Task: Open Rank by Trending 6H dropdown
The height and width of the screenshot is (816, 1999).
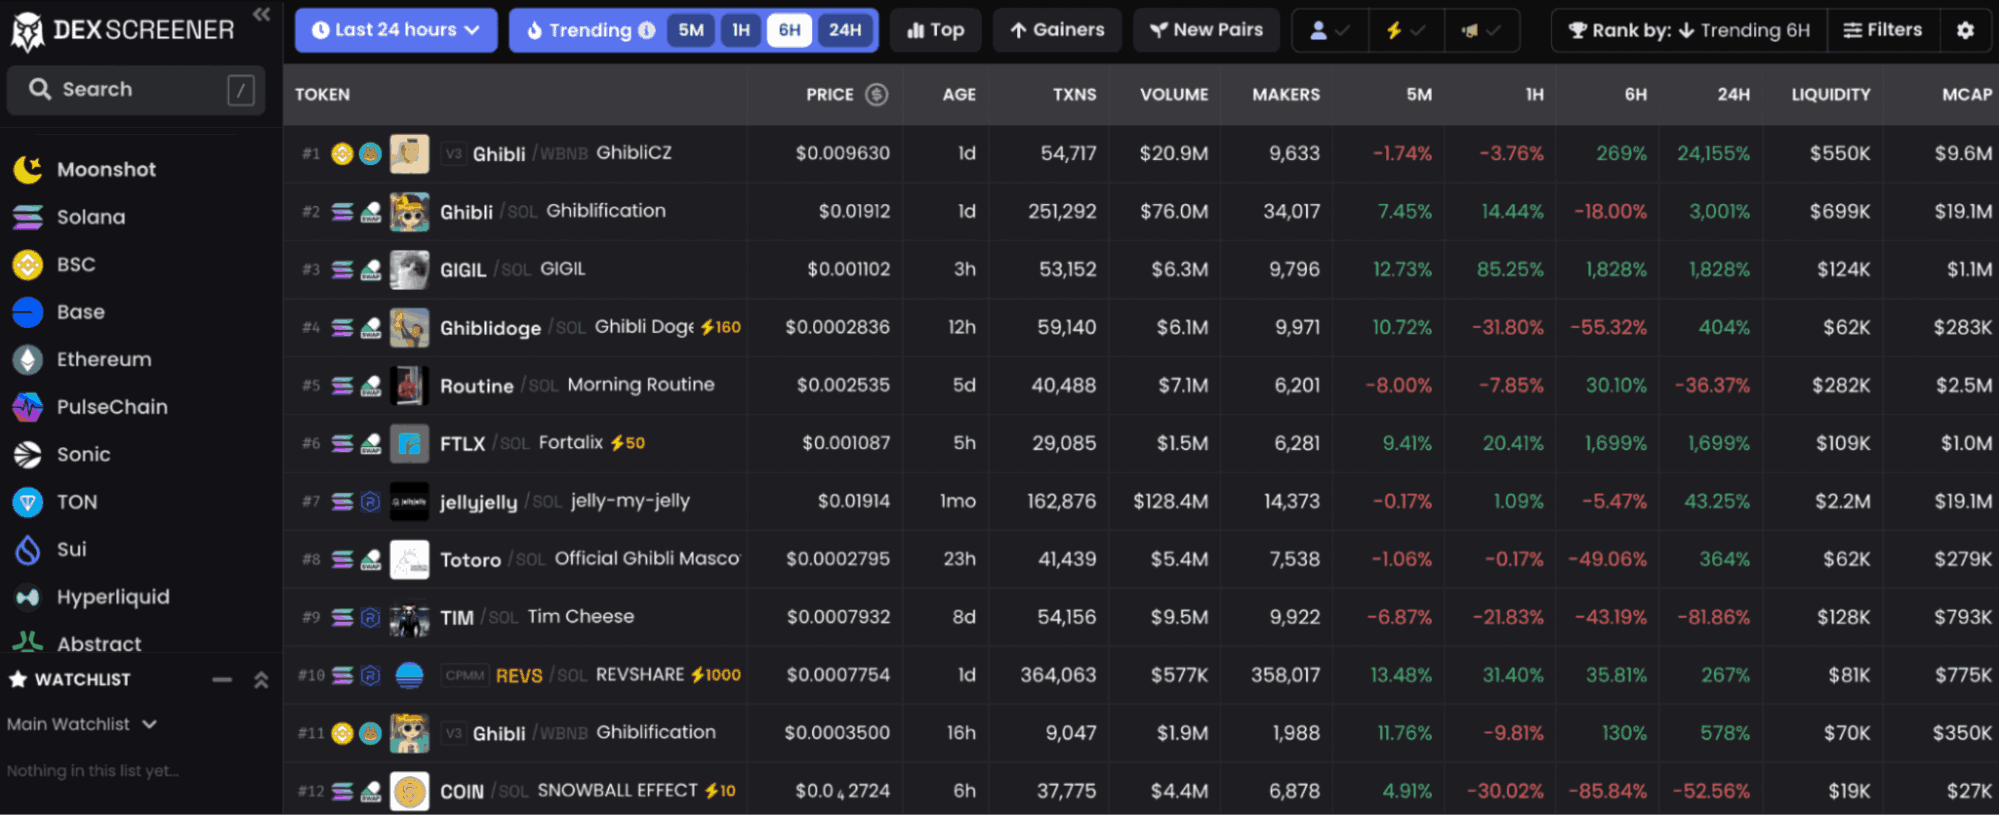Action: point(1689,30)
